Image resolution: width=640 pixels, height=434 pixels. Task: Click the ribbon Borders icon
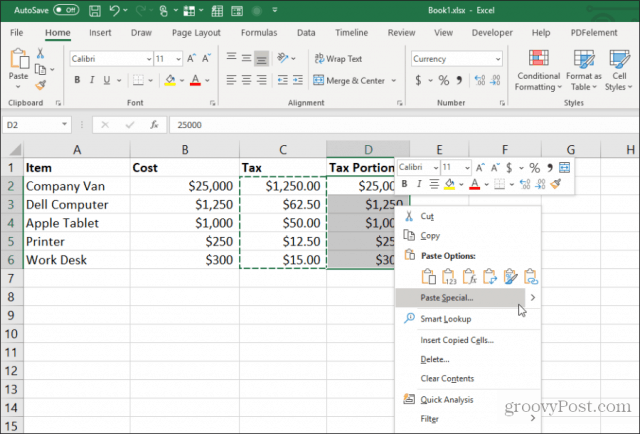[138, 80]
